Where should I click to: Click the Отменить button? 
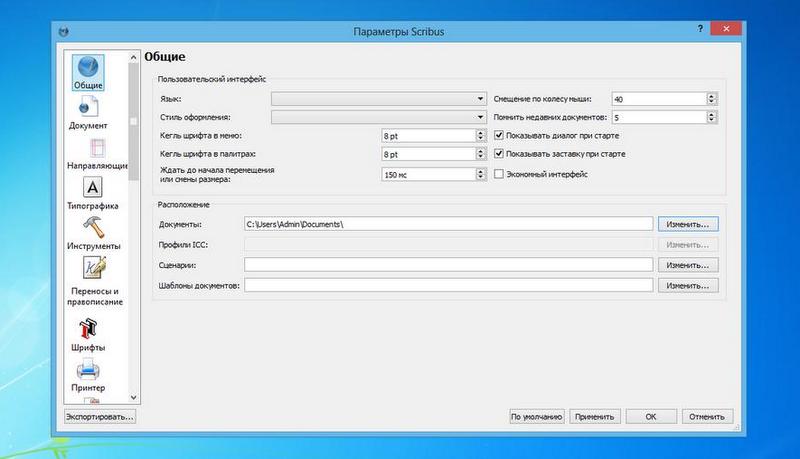707,417
